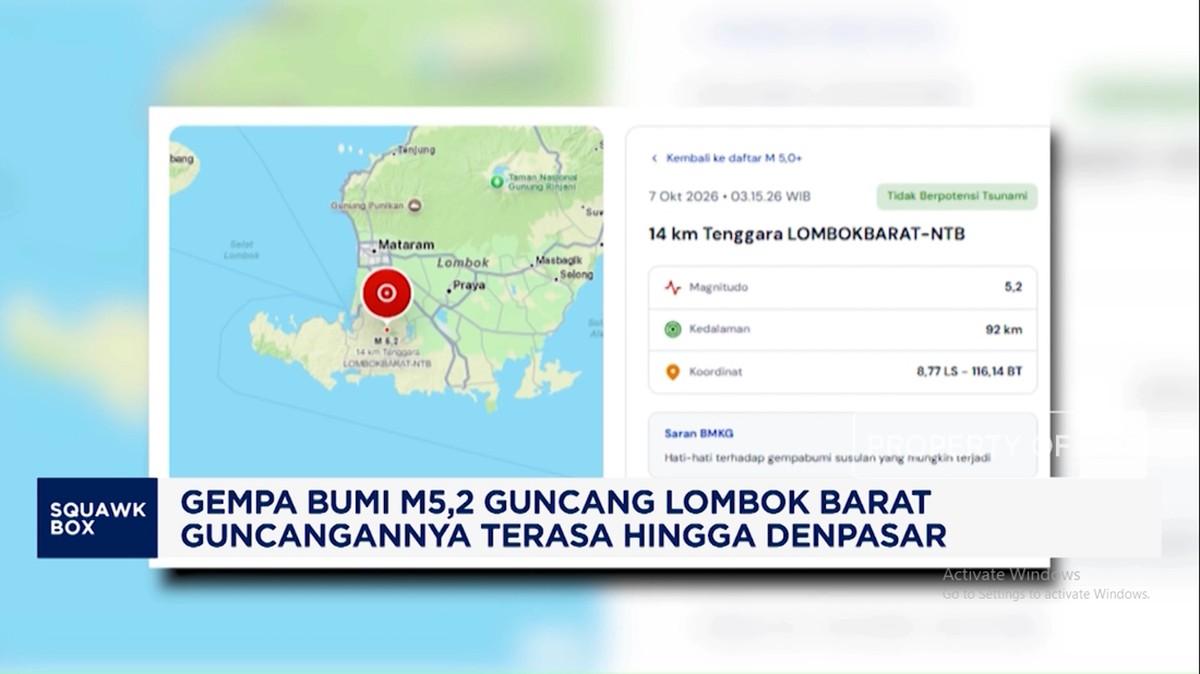1200x674 pixels.
Task: Click the Lombok island label
Action: coord(463,263)
